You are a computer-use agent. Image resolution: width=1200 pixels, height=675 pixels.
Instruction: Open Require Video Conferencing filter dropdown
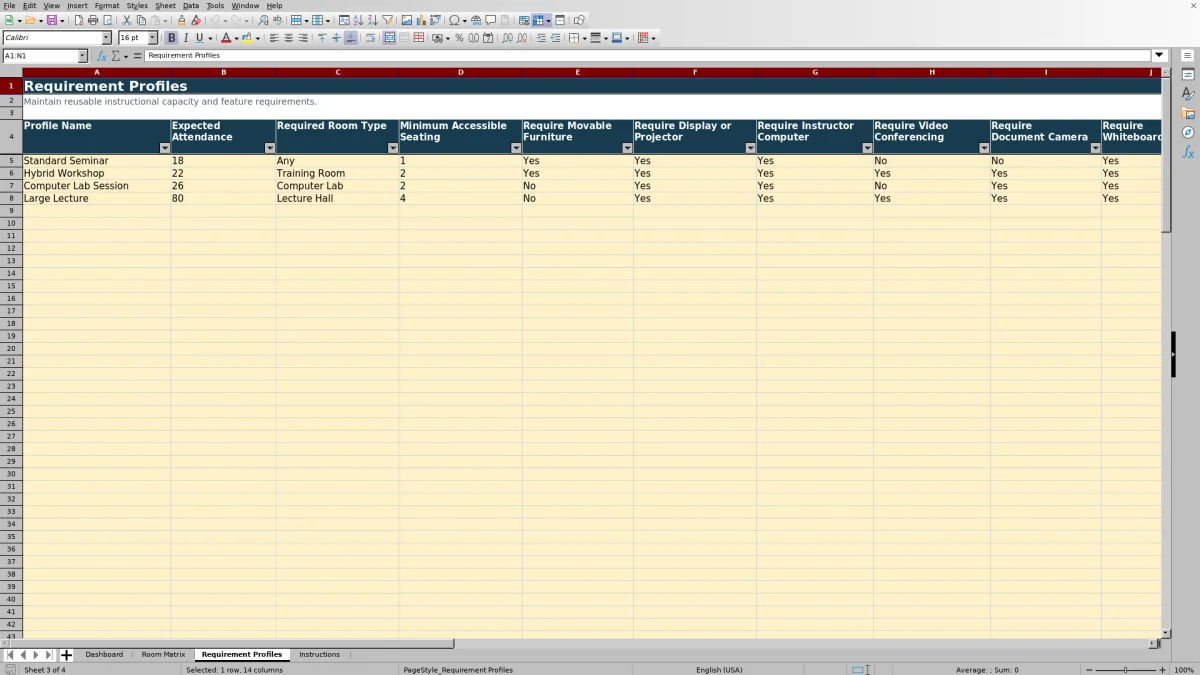984,148
